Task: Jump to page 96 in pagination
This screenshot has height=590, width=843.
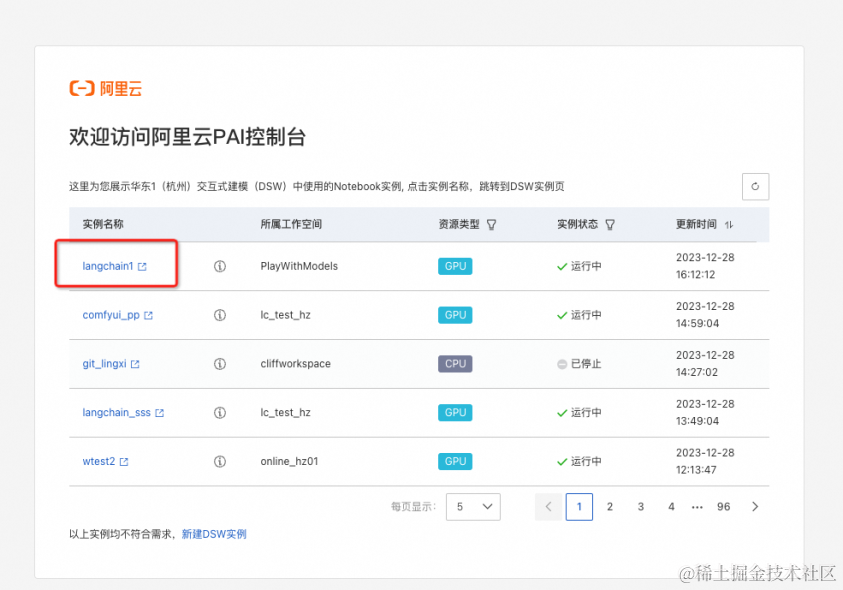Action: 724,507
